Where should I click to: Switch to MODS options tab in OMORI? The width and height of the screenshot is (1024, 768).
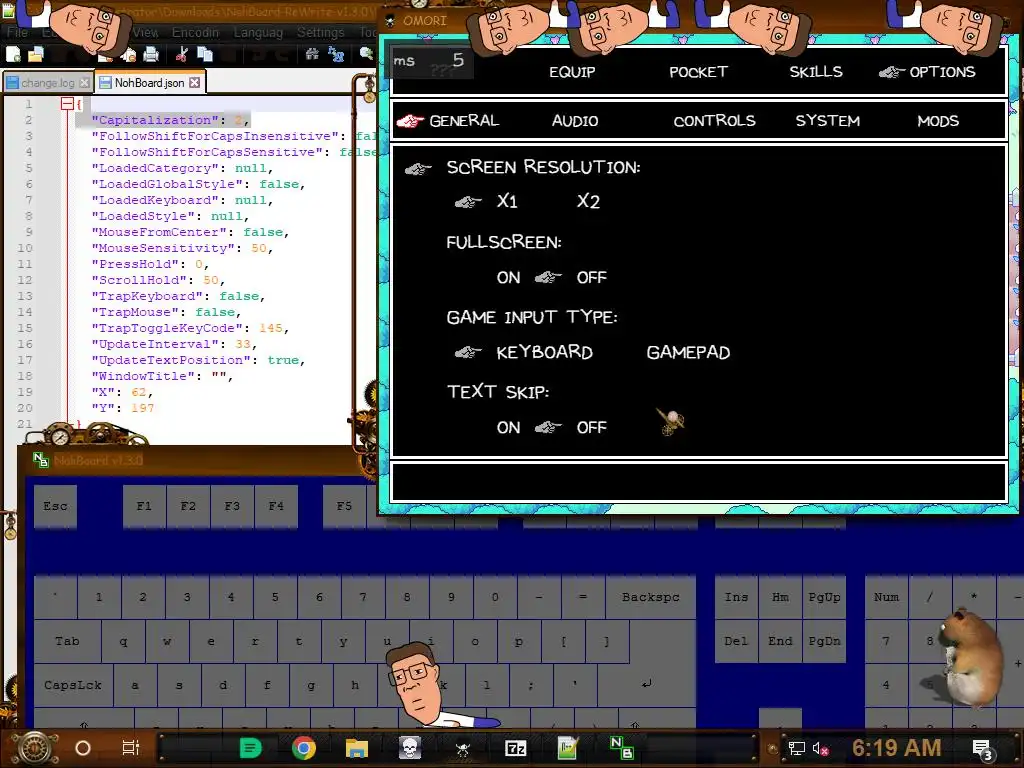(x=938, y=121)
